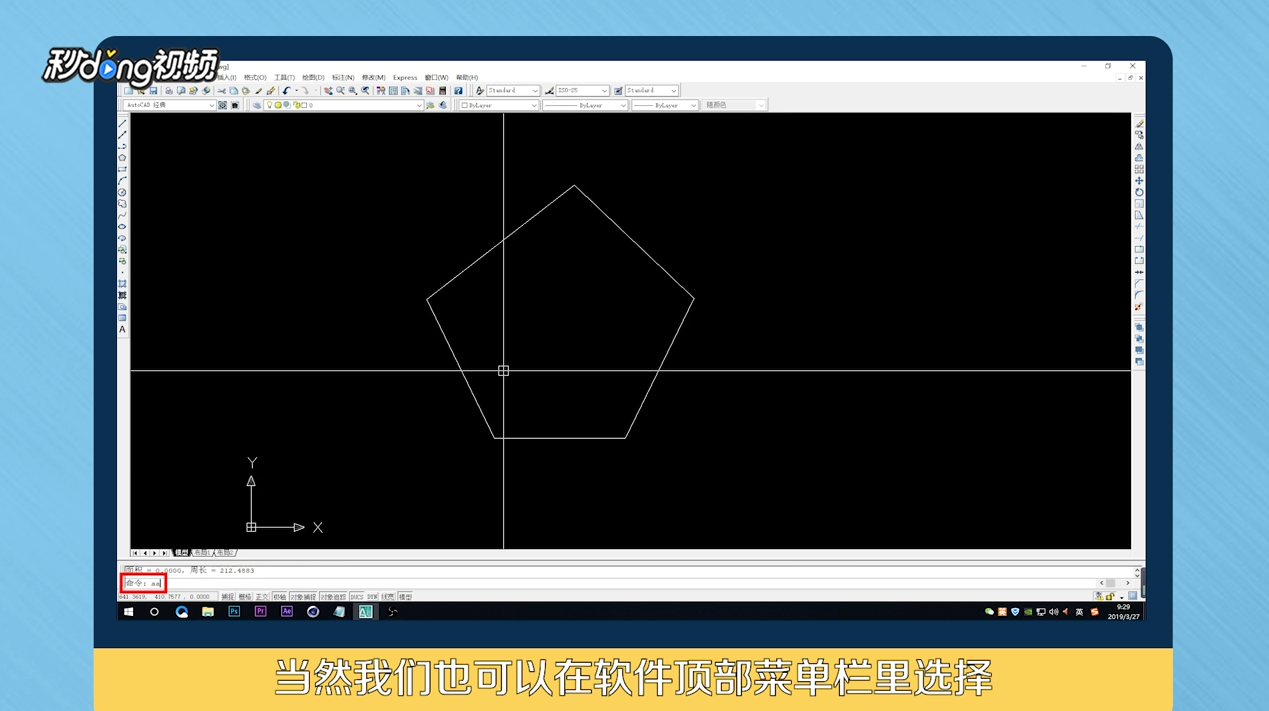
Task: Click the 模型 button in status bar
Action: point(405,597)
